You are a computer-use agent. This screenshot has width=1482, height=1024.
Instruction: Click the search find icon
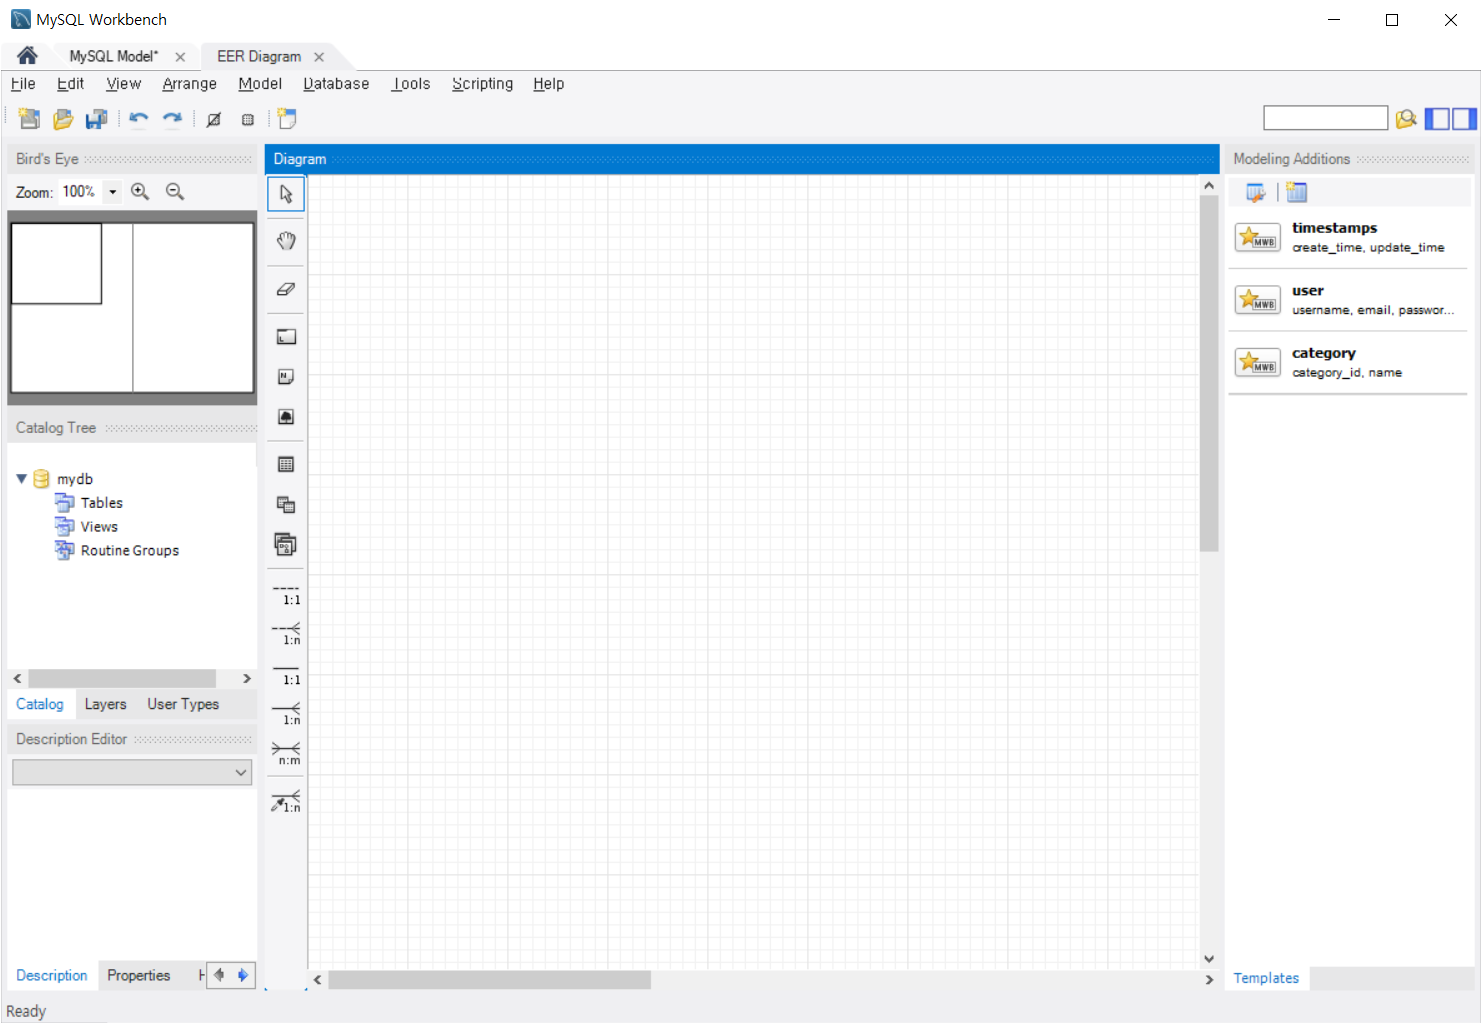coord(1406,119)
